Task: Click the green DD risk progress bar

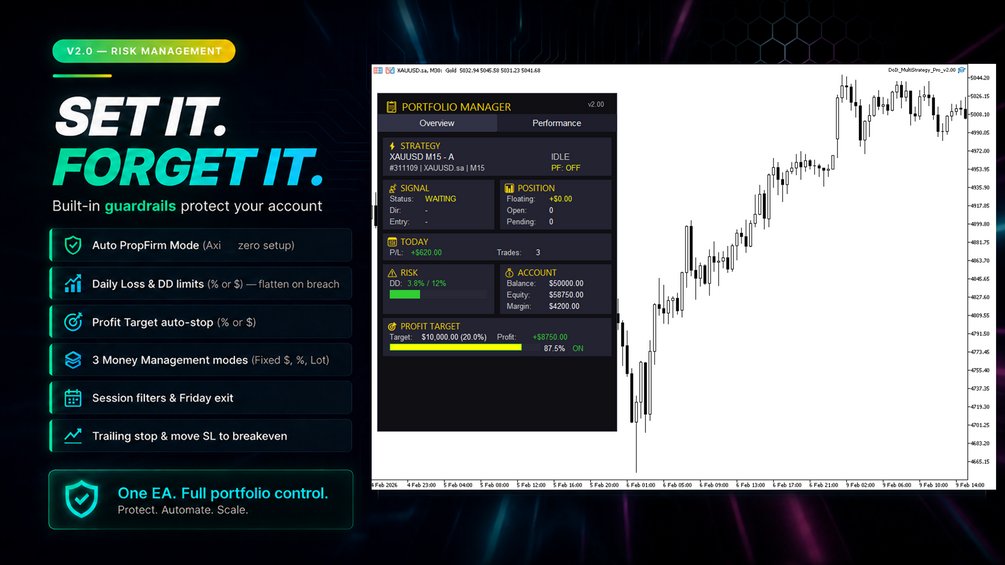Action: point(405,295)
